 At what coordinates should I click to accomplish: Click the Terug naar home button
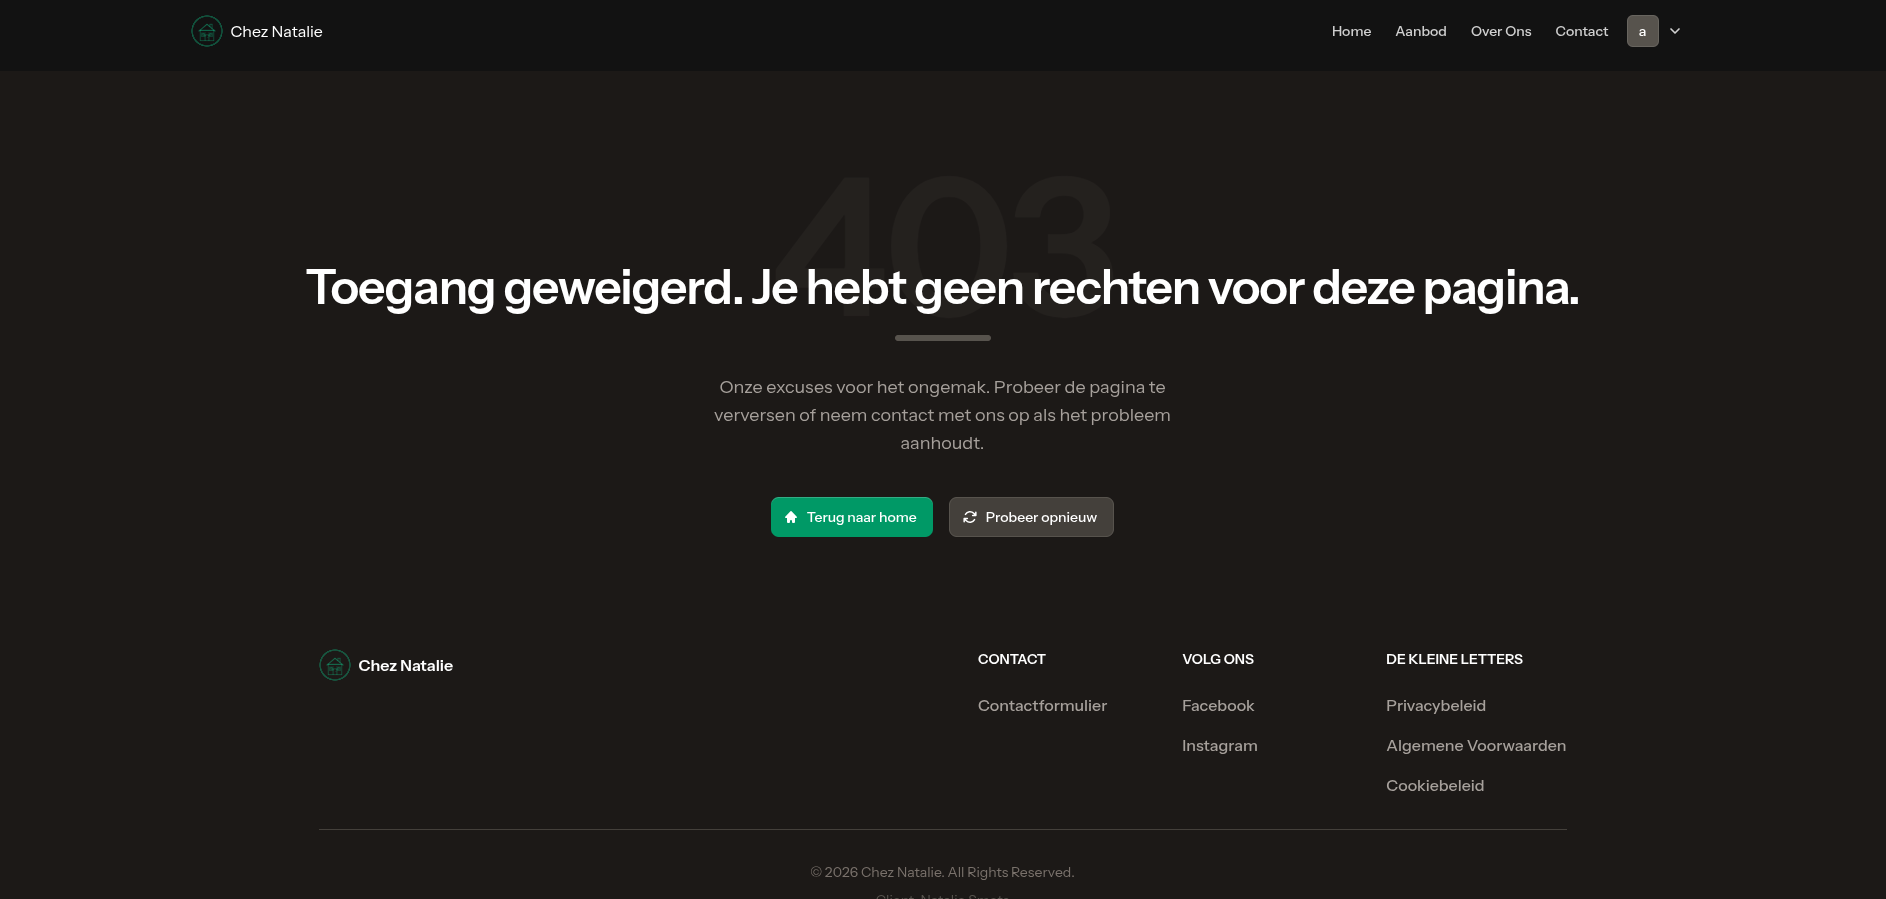pyautogui.click(x=852, y=517)
